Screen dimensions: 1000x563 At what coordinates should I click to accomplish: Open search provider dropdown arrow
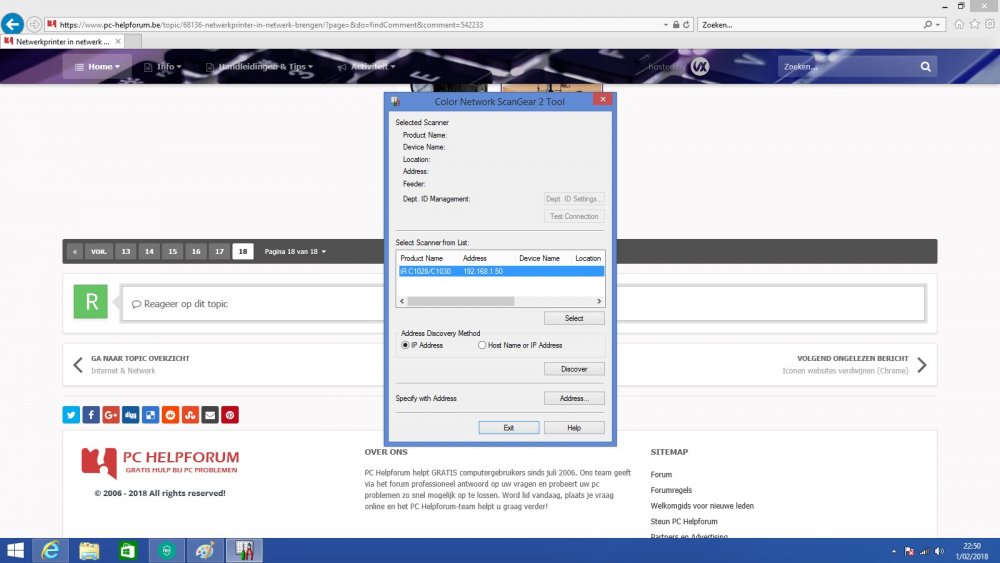[938, 24]
